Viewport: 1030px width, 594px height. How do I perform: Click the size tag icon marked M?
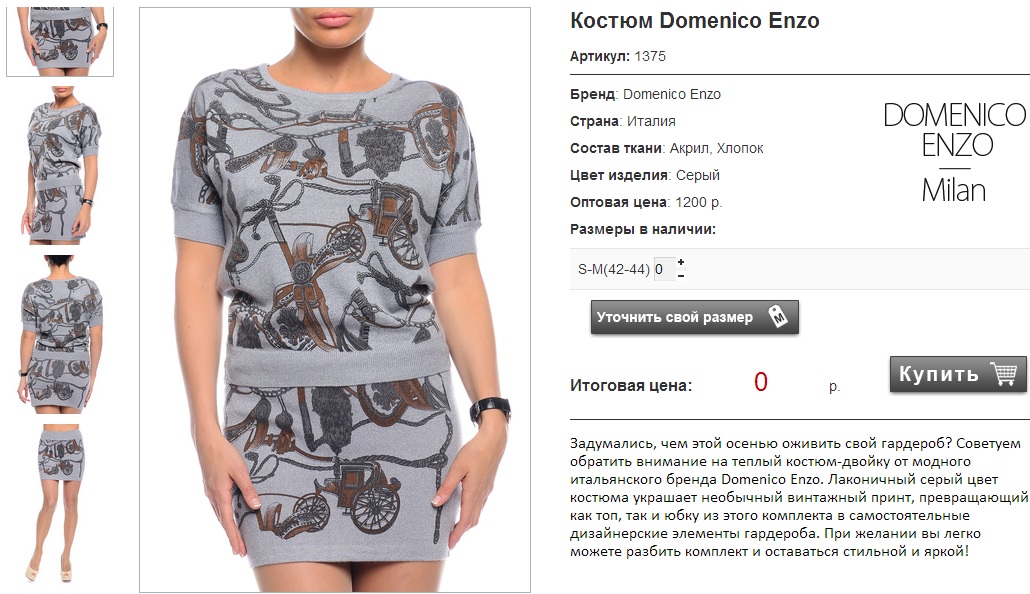(x=778, y=317)
